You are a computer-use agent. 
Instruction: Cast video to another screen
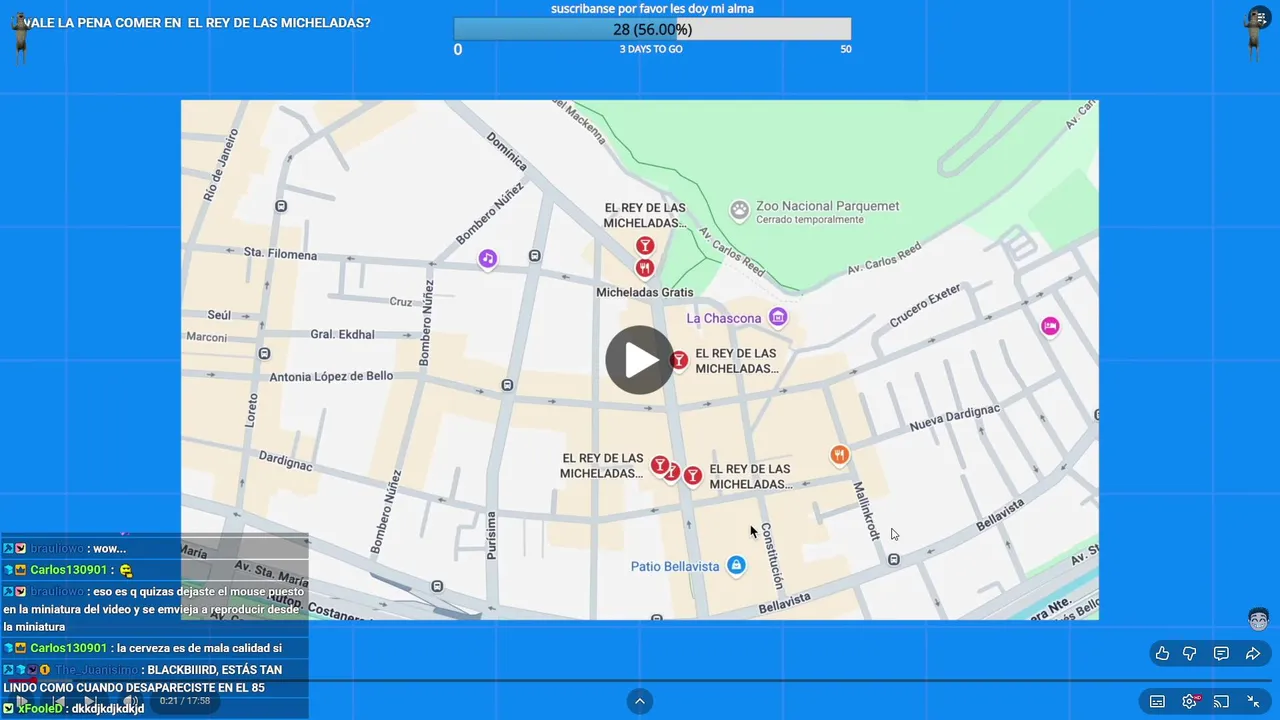point(1221,702)
